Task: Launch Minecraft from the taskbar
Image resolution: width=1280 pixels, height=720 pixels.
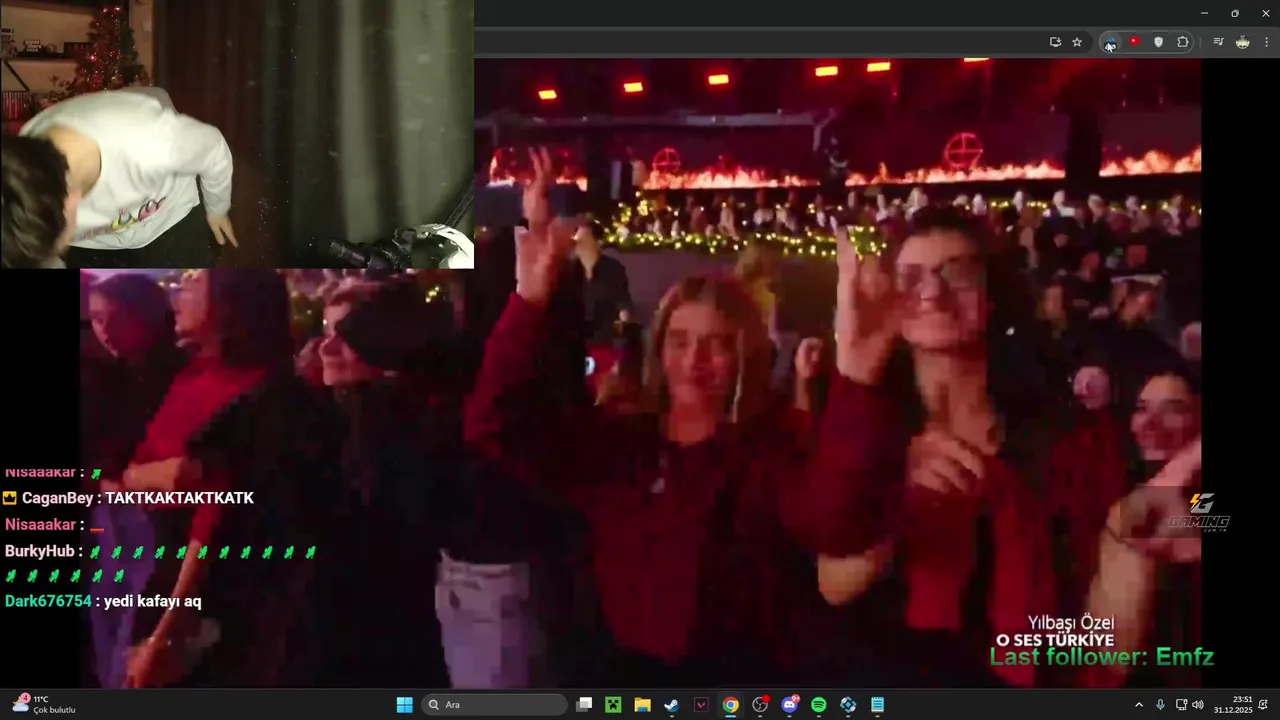Action: 613,705
